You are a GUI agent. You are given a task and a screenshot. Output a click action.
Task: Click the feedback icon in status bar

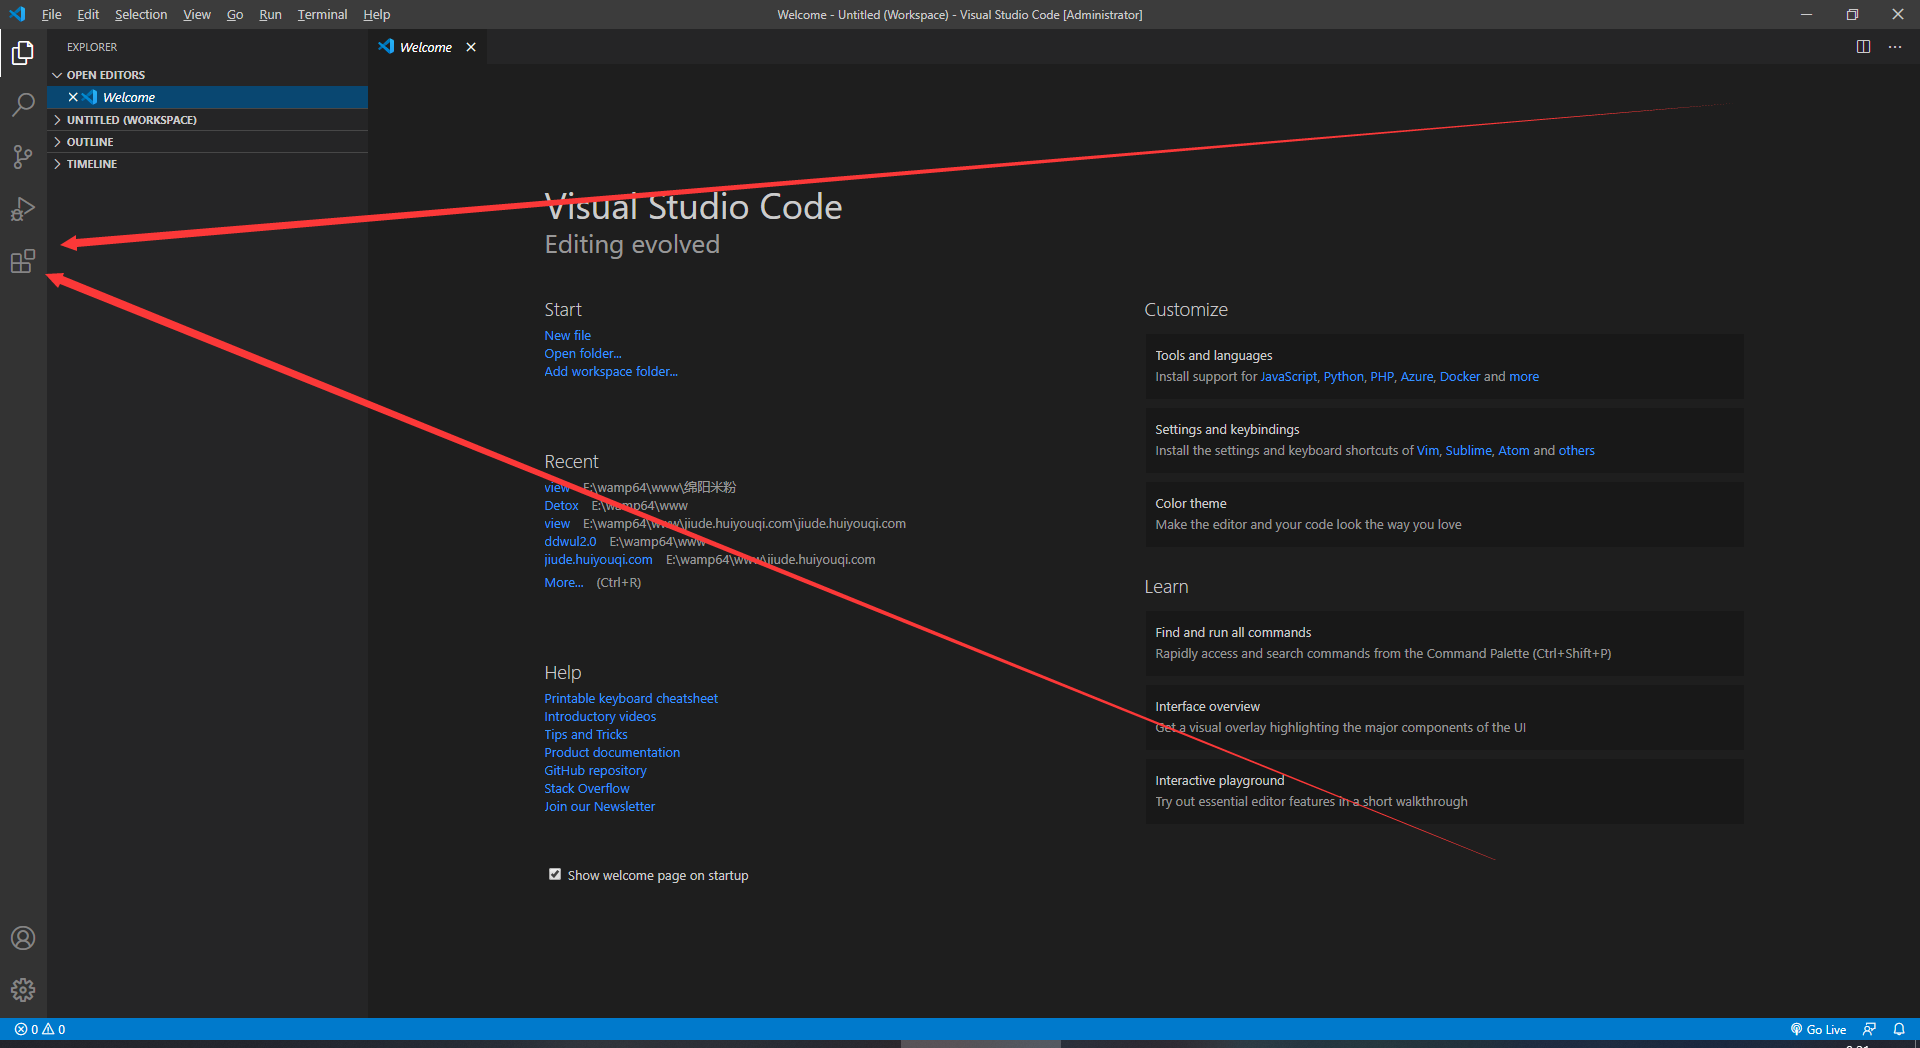pos(1869,1029)
